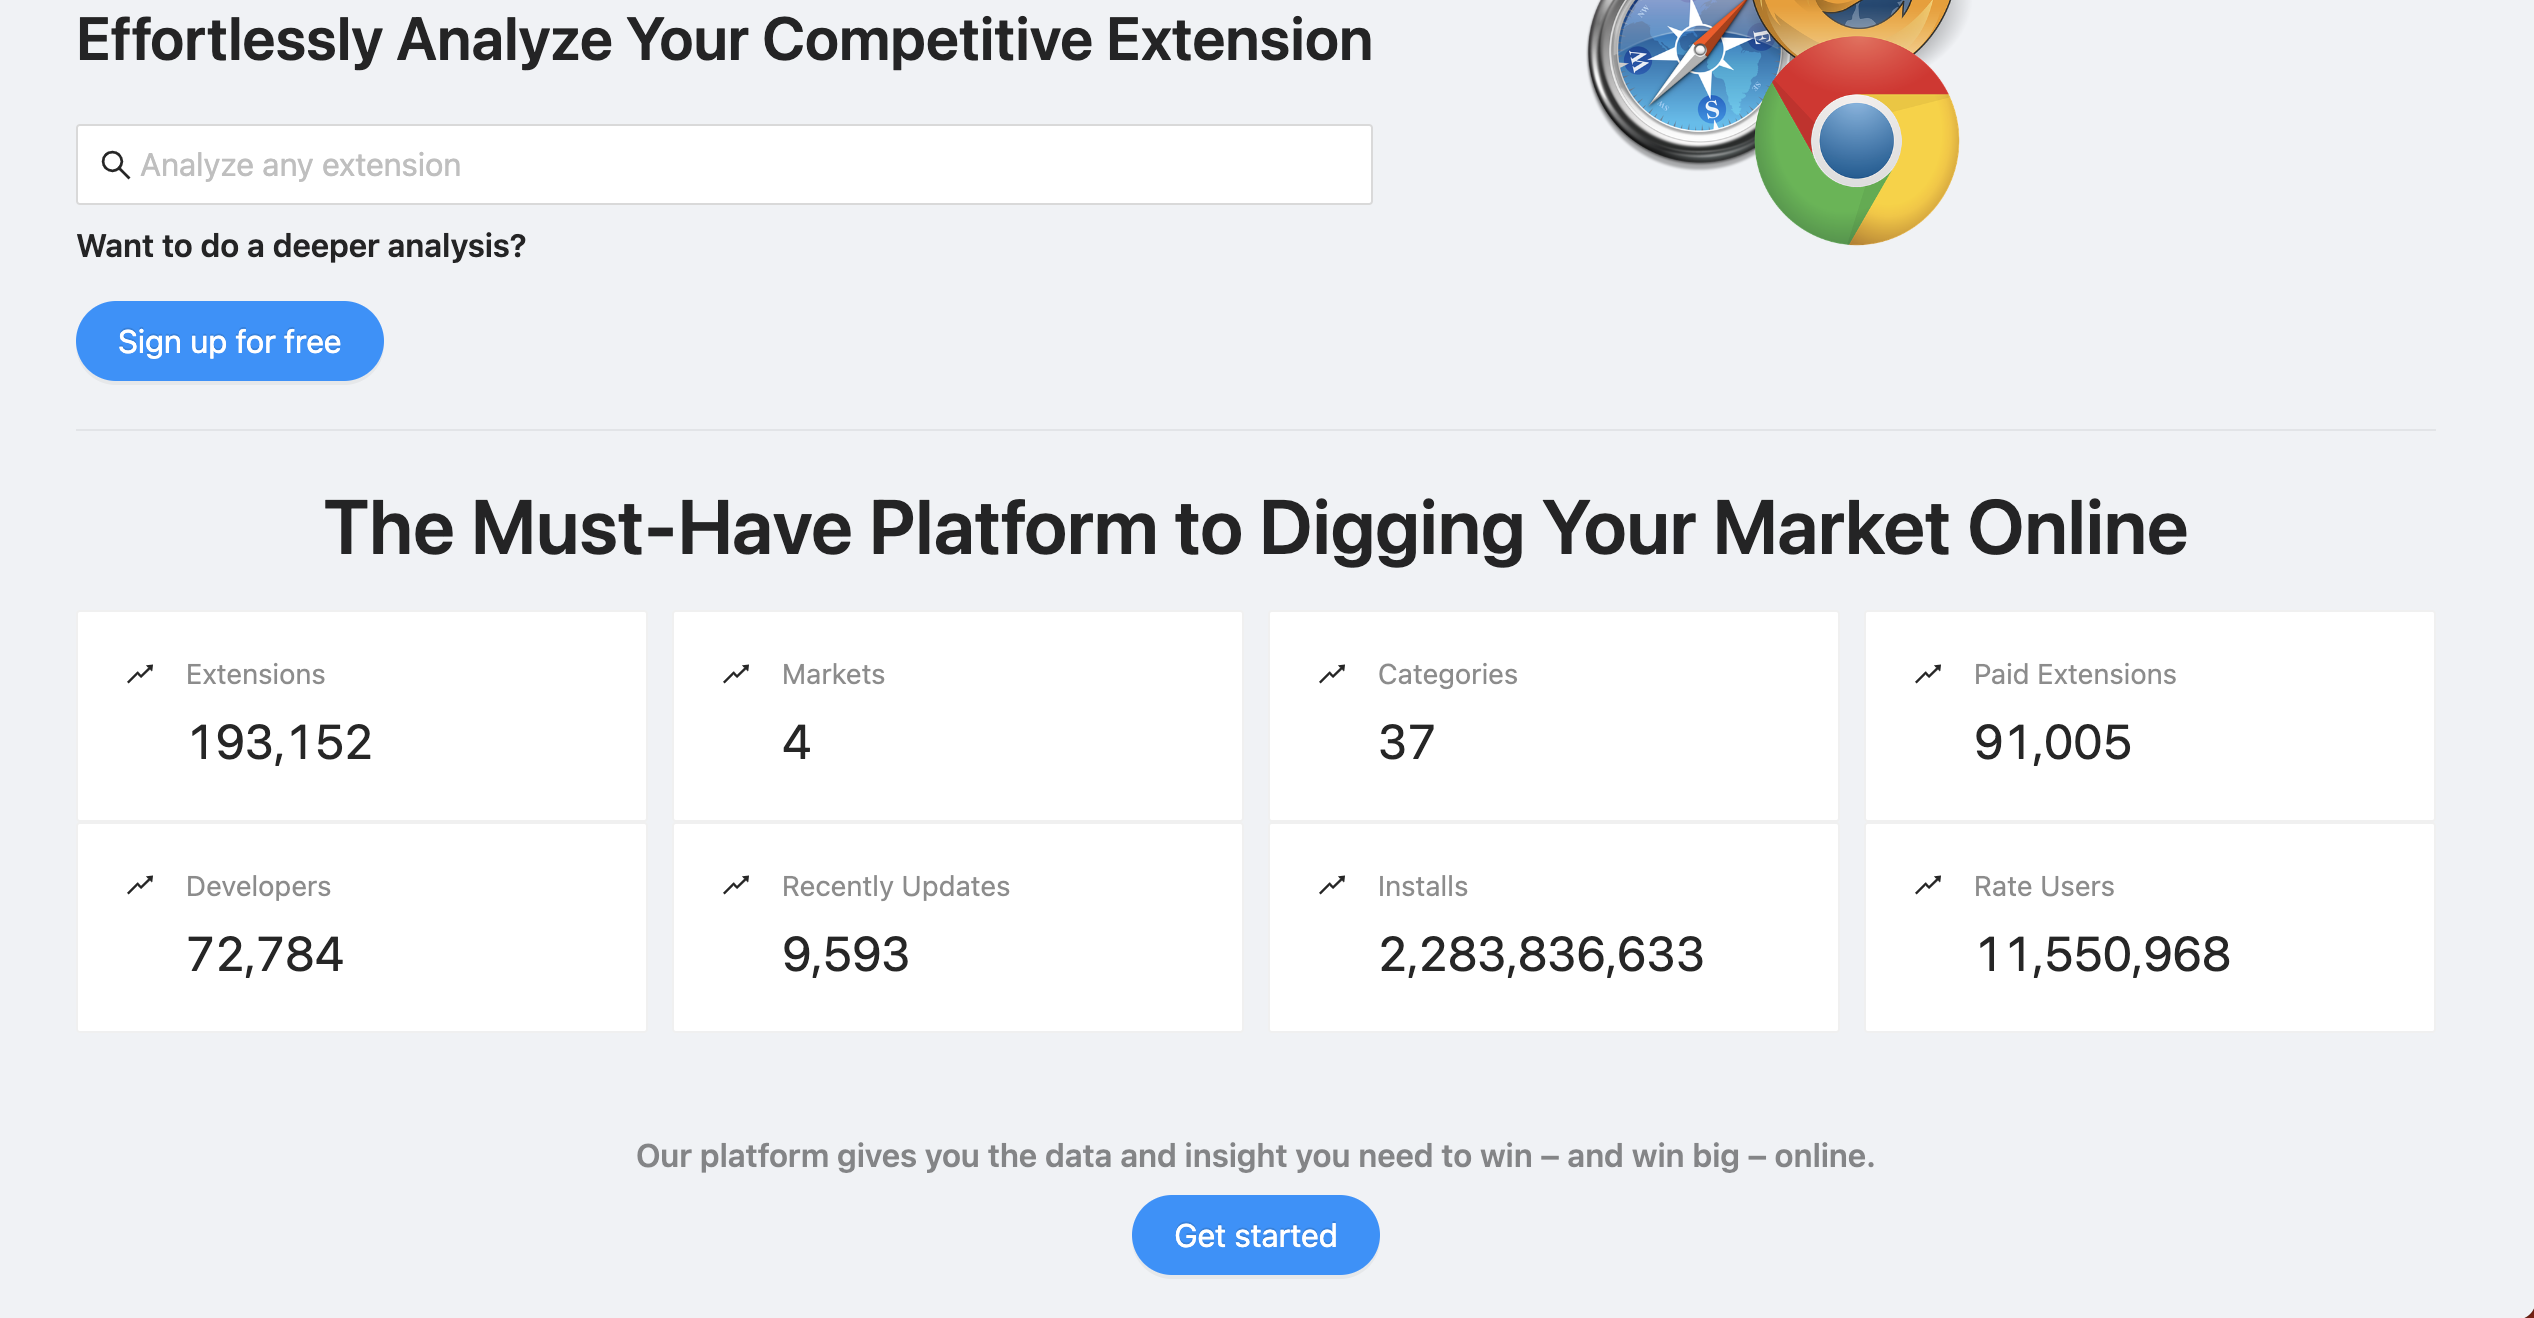Select the Installs total 2,283,836,633
The image size is (2534, 1318).
pos(1541,954)
